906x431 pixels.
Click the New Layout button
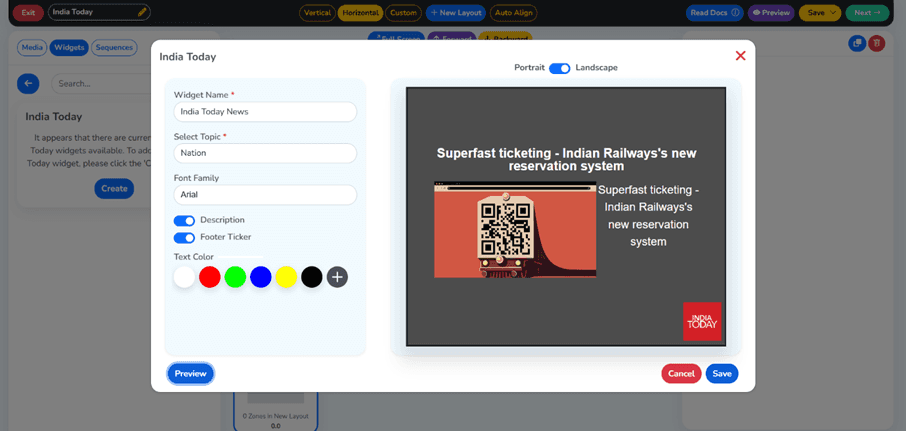point(456,13)
